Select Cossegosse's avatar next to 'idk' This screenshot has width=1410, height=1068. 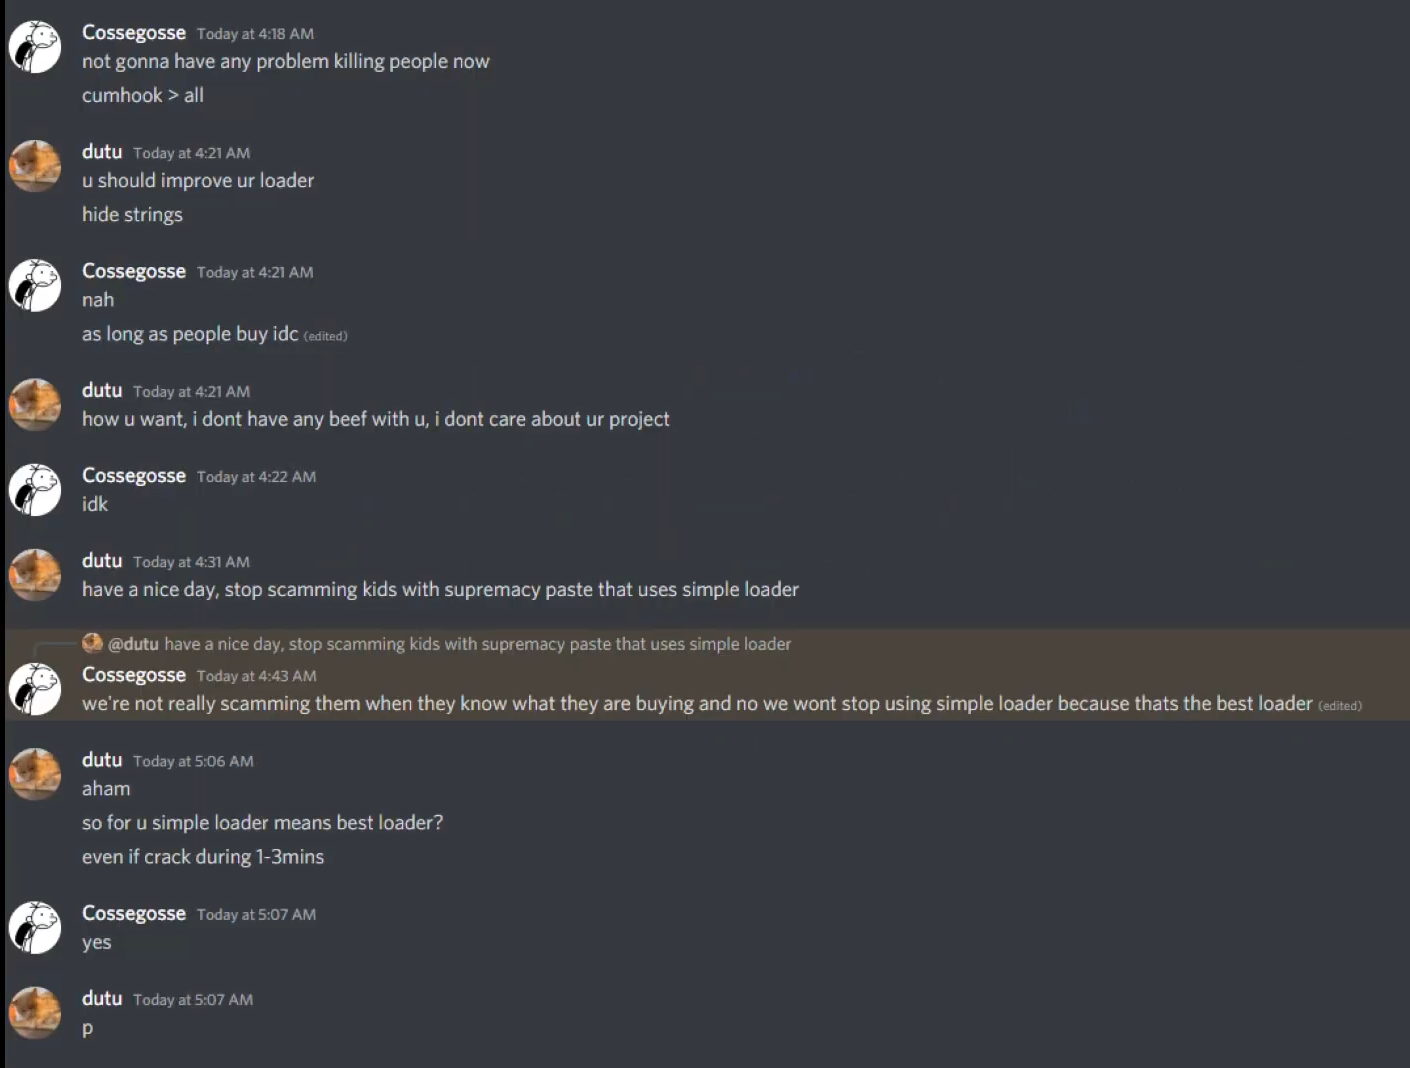(35, 490)
